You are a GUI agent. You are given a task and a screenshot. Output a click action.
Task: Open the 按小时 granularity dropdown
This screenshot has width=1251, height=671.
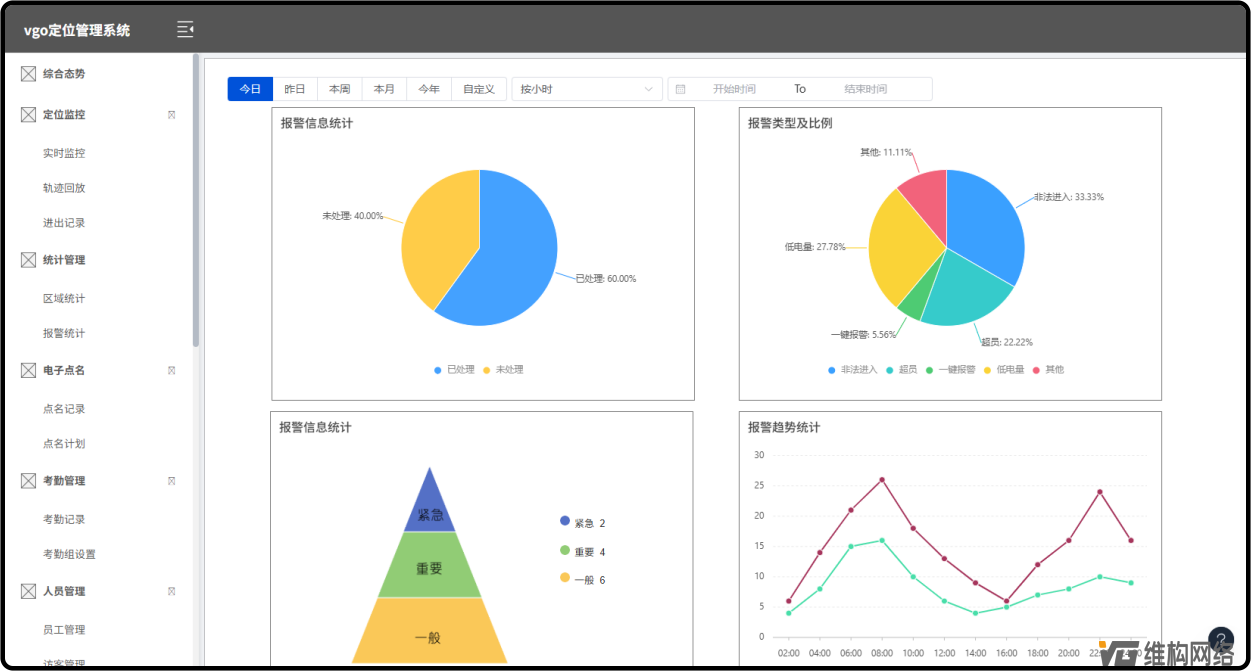(x=587, y=89)
